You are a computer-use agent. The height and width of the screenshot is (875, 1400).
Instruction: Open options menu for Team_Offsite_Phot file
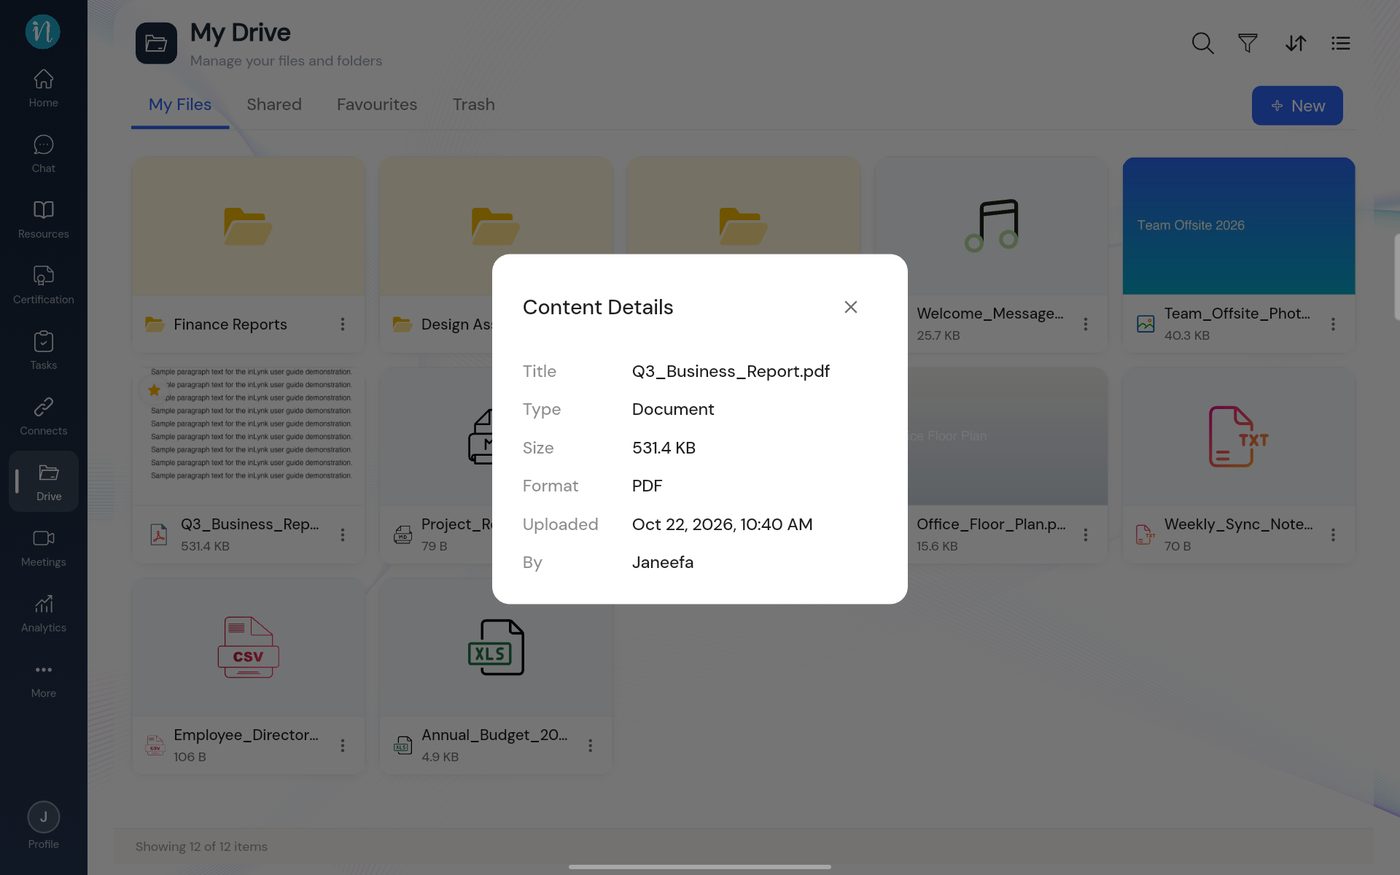(x=1333, y=324)
